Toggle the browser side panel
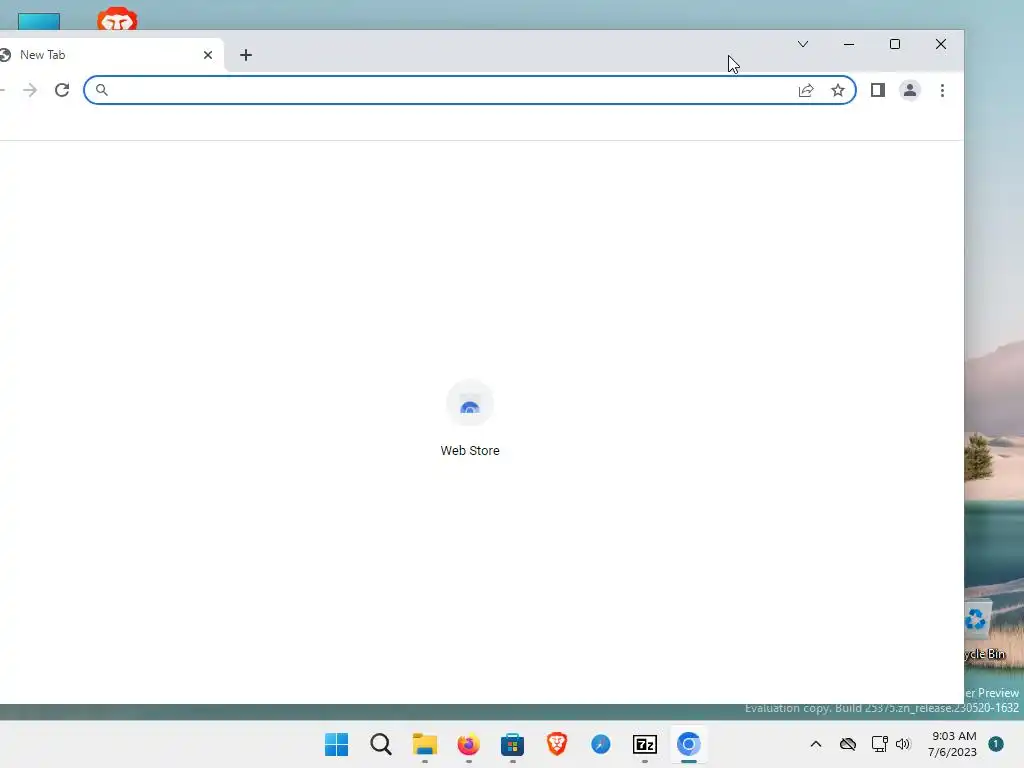The width and height of the screenshot is (1024, 768). tap(878, 90)
